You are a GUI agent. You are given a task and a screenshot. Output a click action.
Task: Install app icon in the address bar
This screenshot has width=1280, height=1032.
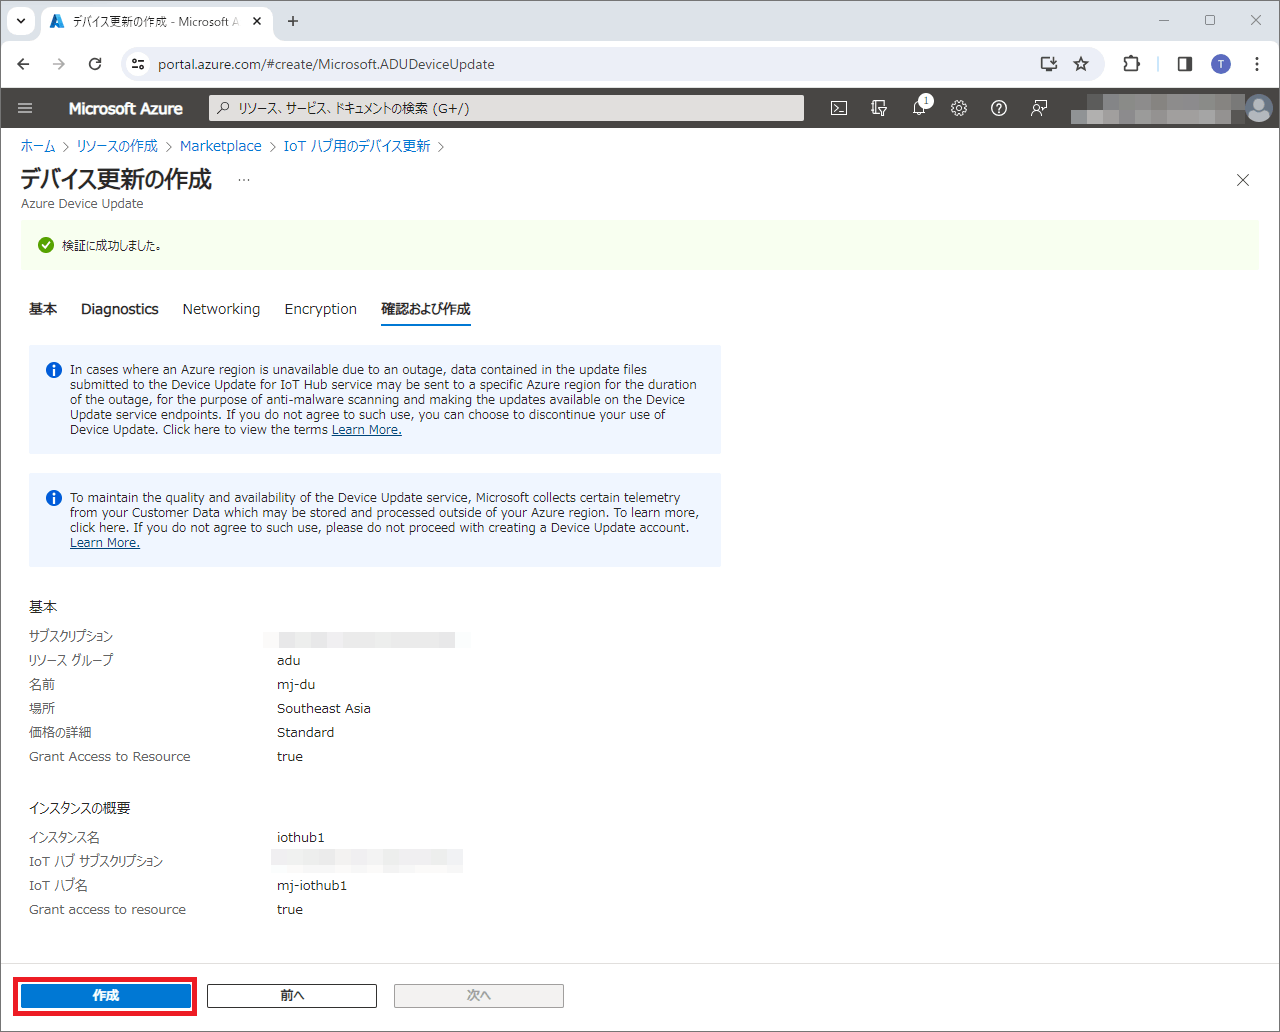[x=1048, y=64]
